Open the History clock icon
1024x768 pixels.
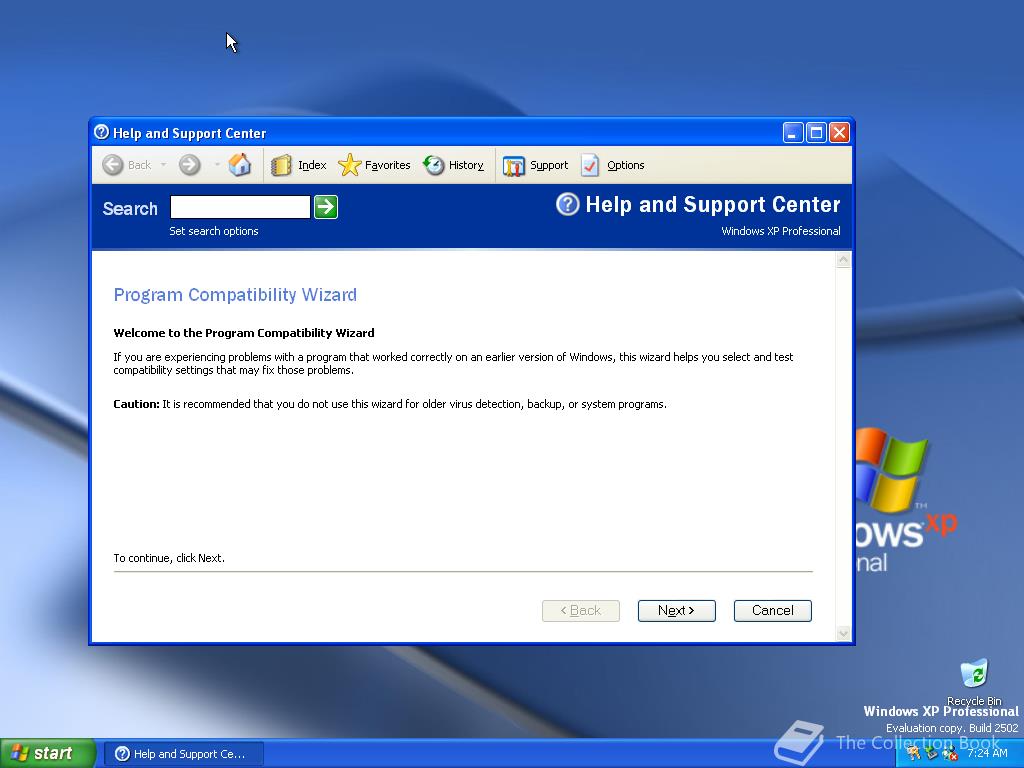click(433, 165)
